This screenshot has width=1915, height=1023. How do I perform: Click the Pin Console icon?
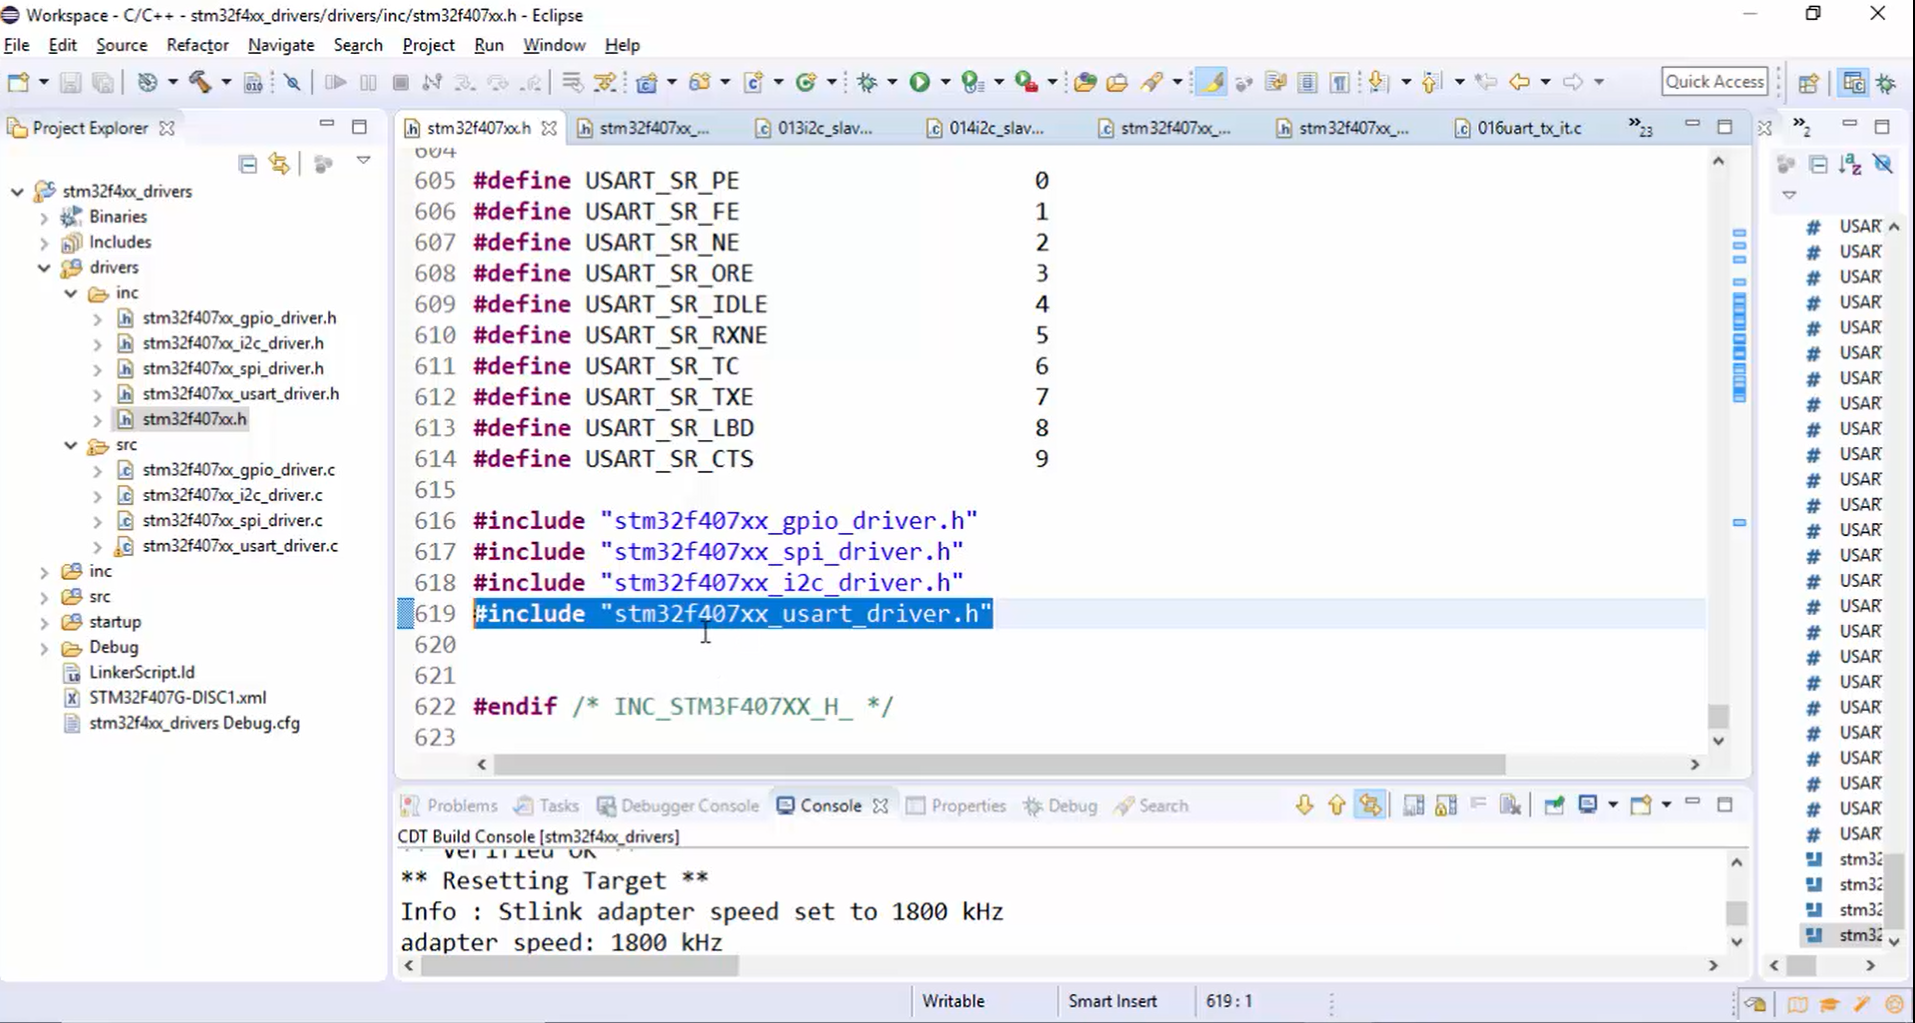(1554, 805)
